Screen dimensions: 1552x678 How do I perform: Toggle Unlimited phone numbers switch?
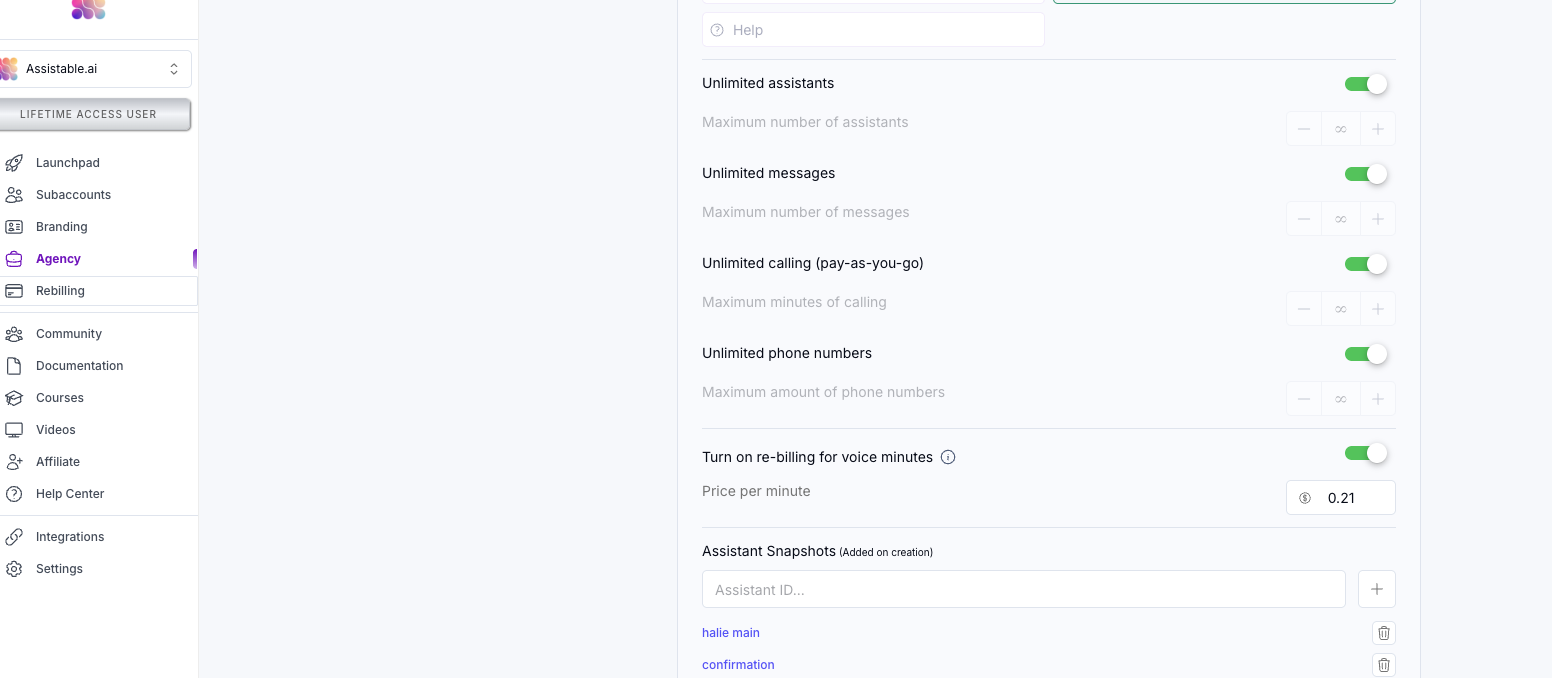click(x=1366, y=354)
